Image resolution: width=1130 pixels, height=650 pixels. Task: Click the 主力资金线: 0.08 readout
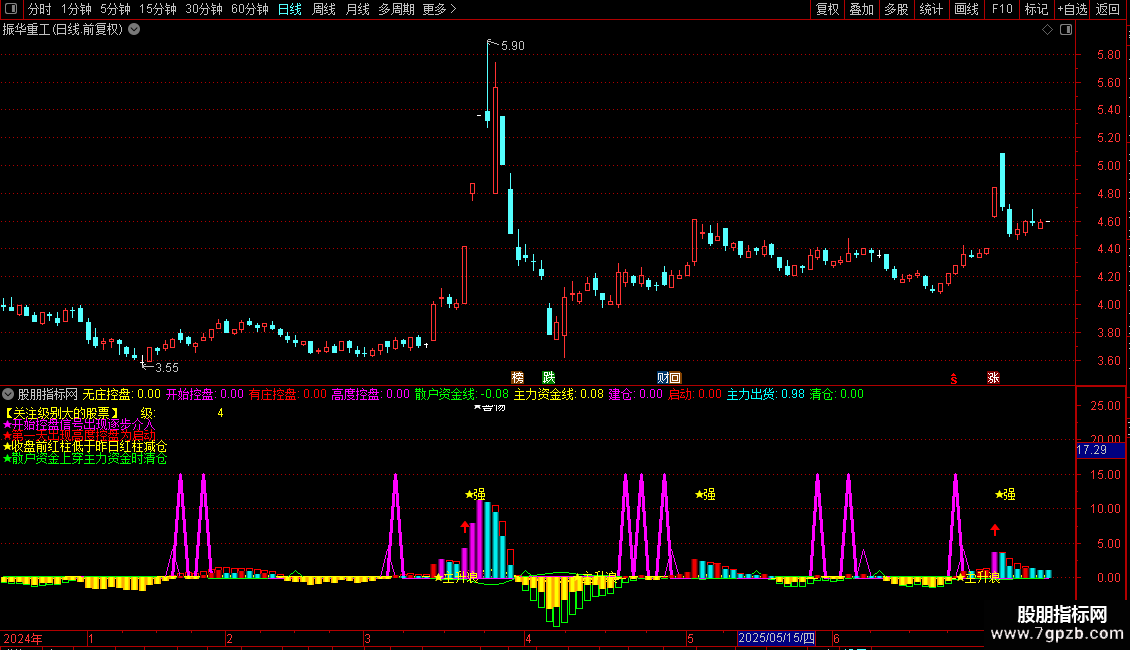(x=559, y=394)
